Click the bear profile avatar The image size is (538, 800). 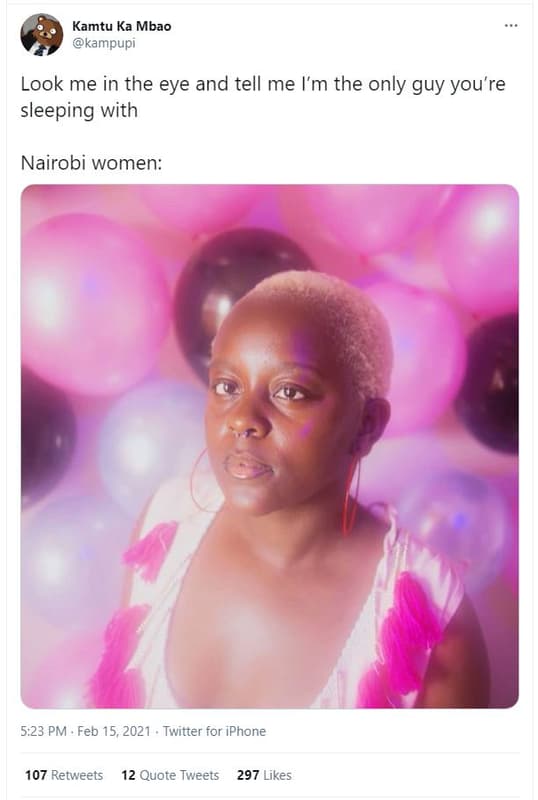[42, 35]
